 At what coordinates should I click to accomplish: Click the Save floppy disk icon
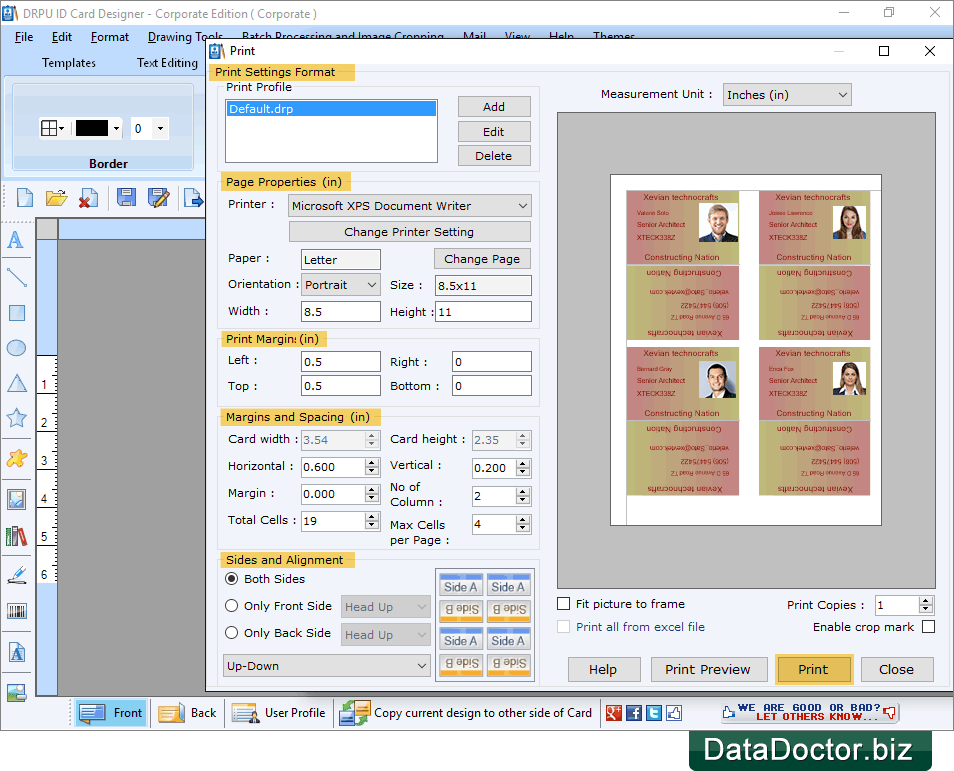tap(127, 198)
